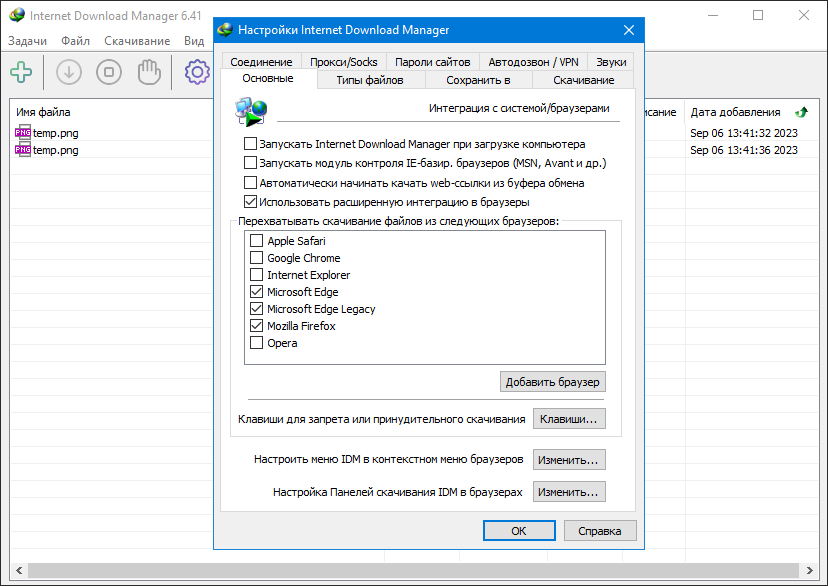Close the settings dialog with X
The width and height of the screenshot is (828, 586).
click(628, 30)
